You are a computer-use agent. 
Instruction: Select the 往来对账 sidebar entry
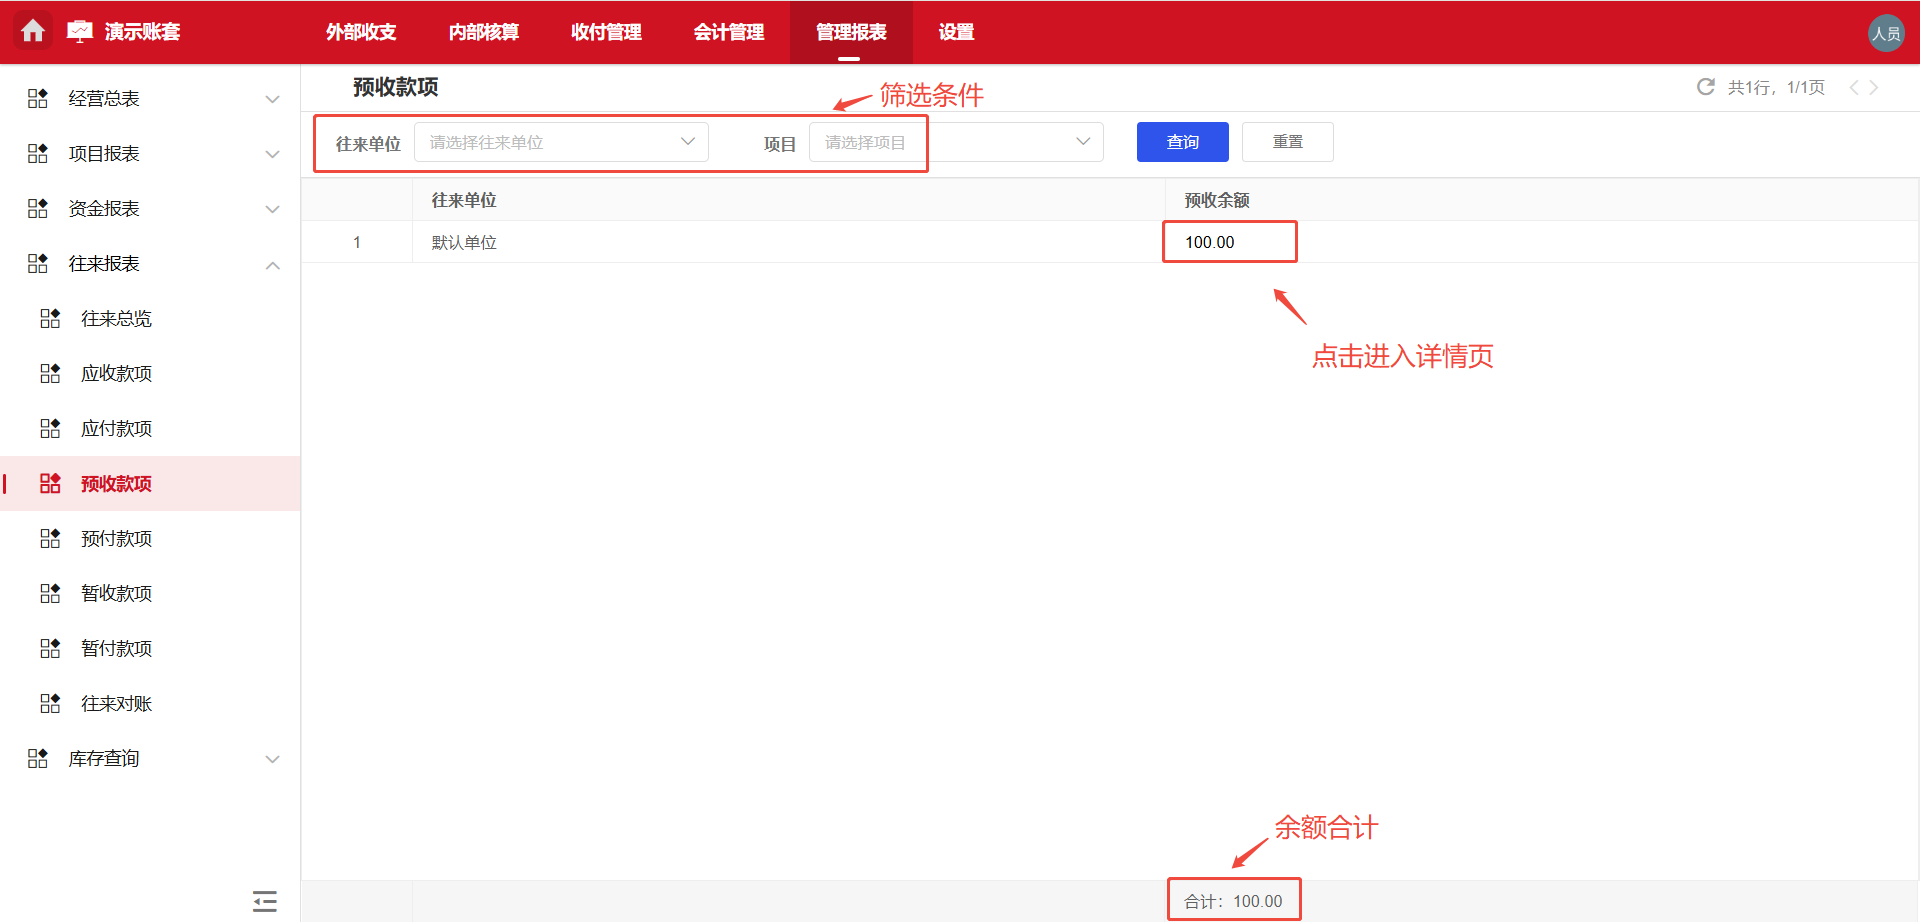[116, 703]
